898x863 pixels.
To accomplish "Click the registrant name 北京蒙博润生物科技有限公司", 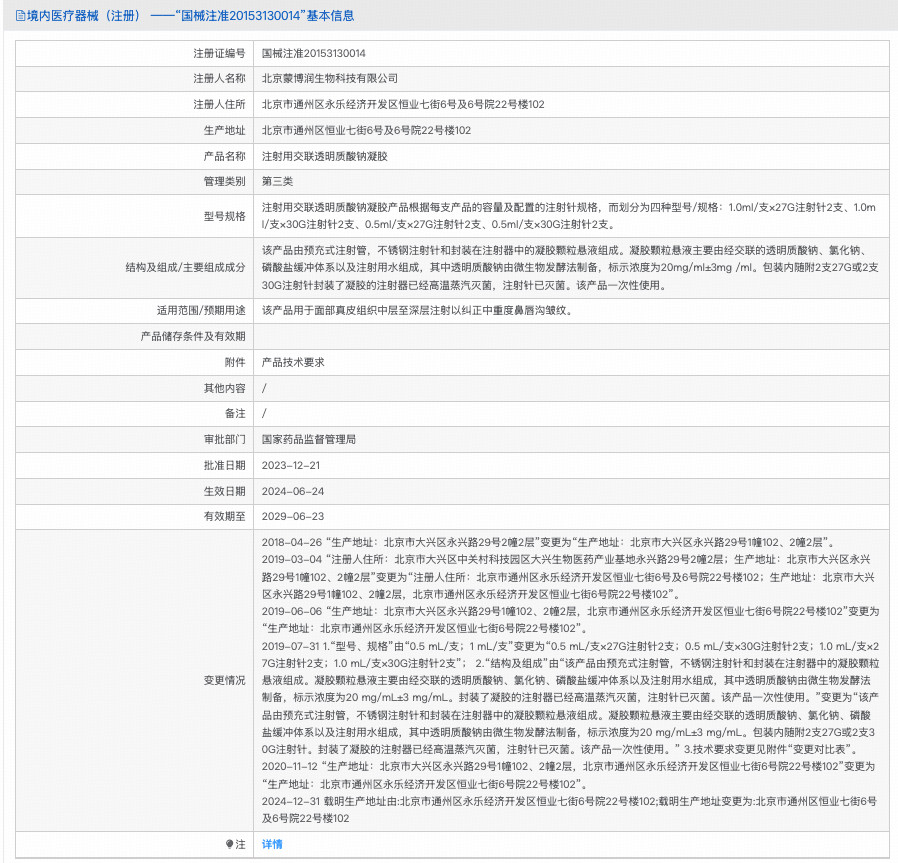I will pyautogui.click(x=329, y=78).
